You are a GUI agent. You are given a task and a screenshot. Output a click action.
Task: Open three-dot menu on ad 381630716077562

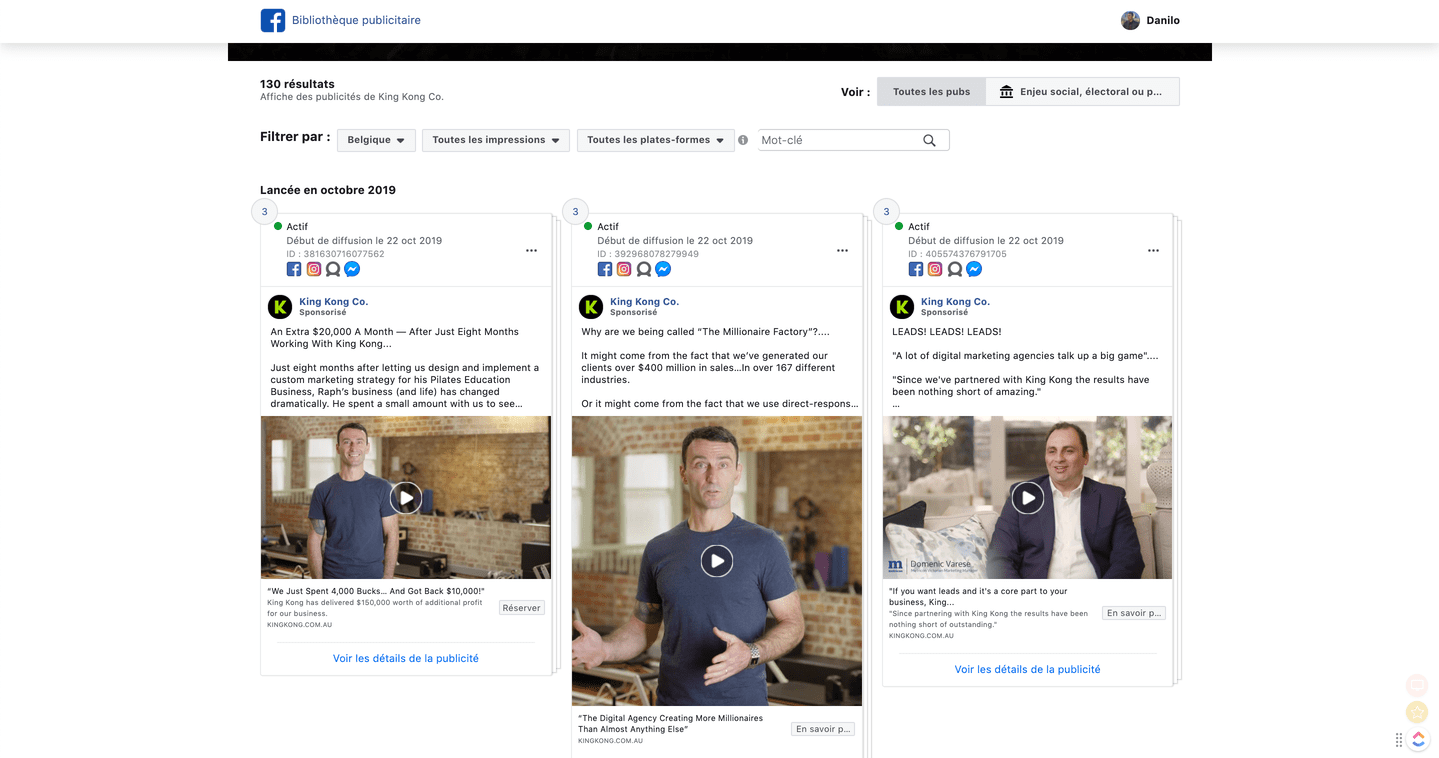(532, 251)
